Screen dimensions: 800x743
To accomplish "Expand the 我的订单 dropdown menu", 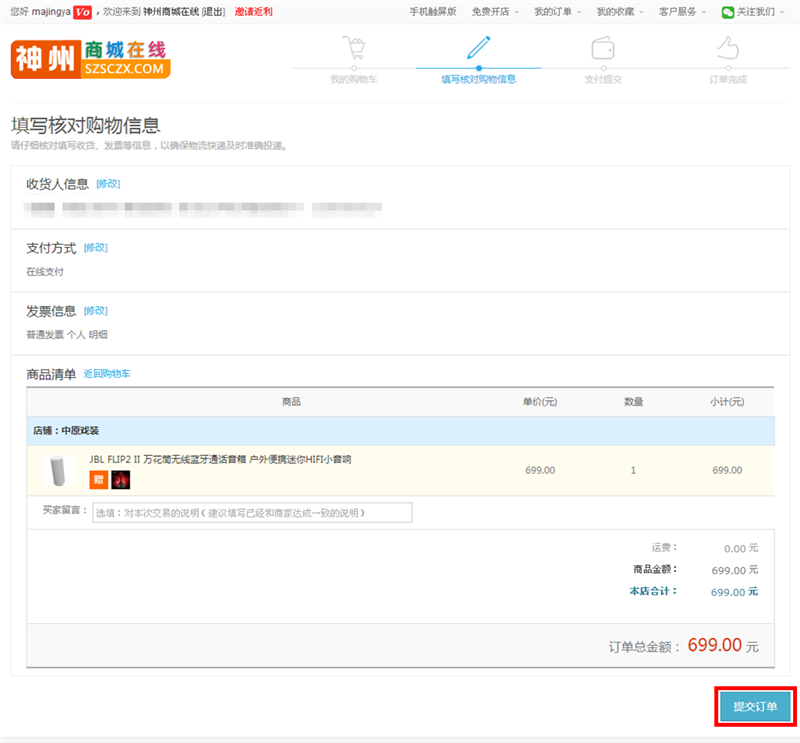I will point(557,12).
